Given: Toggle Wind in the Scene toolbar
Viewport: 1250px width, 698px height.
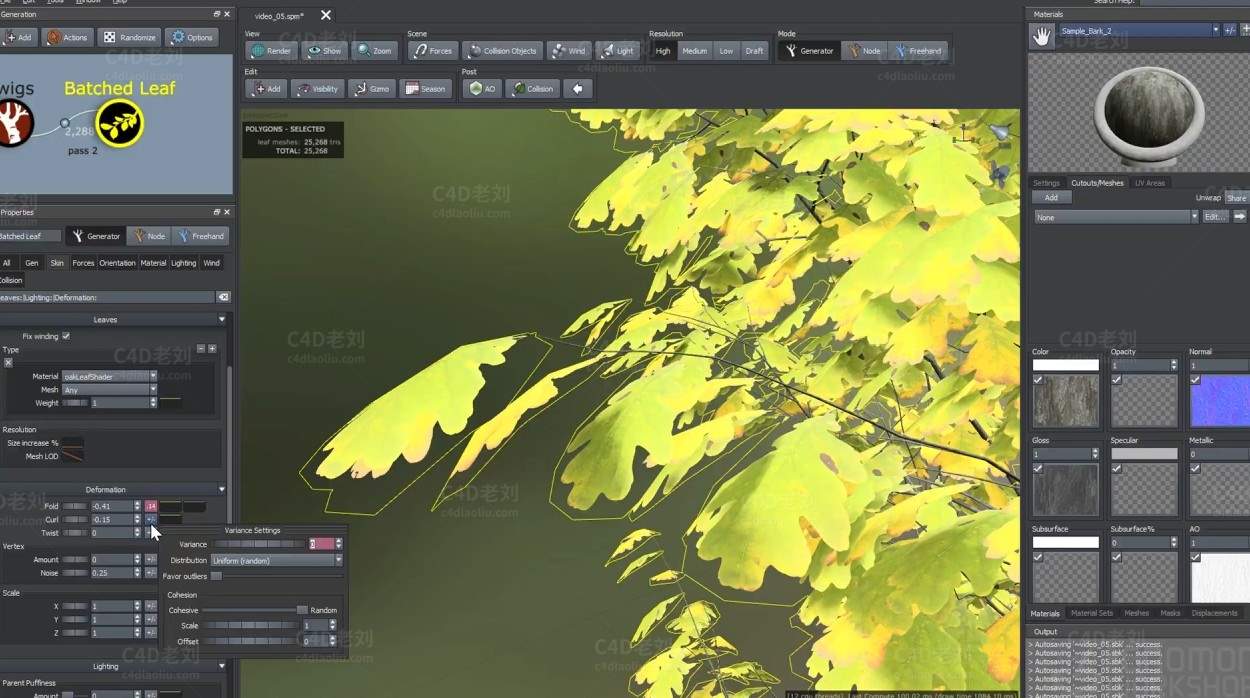Looking at the screenshot, I should 569,50.
